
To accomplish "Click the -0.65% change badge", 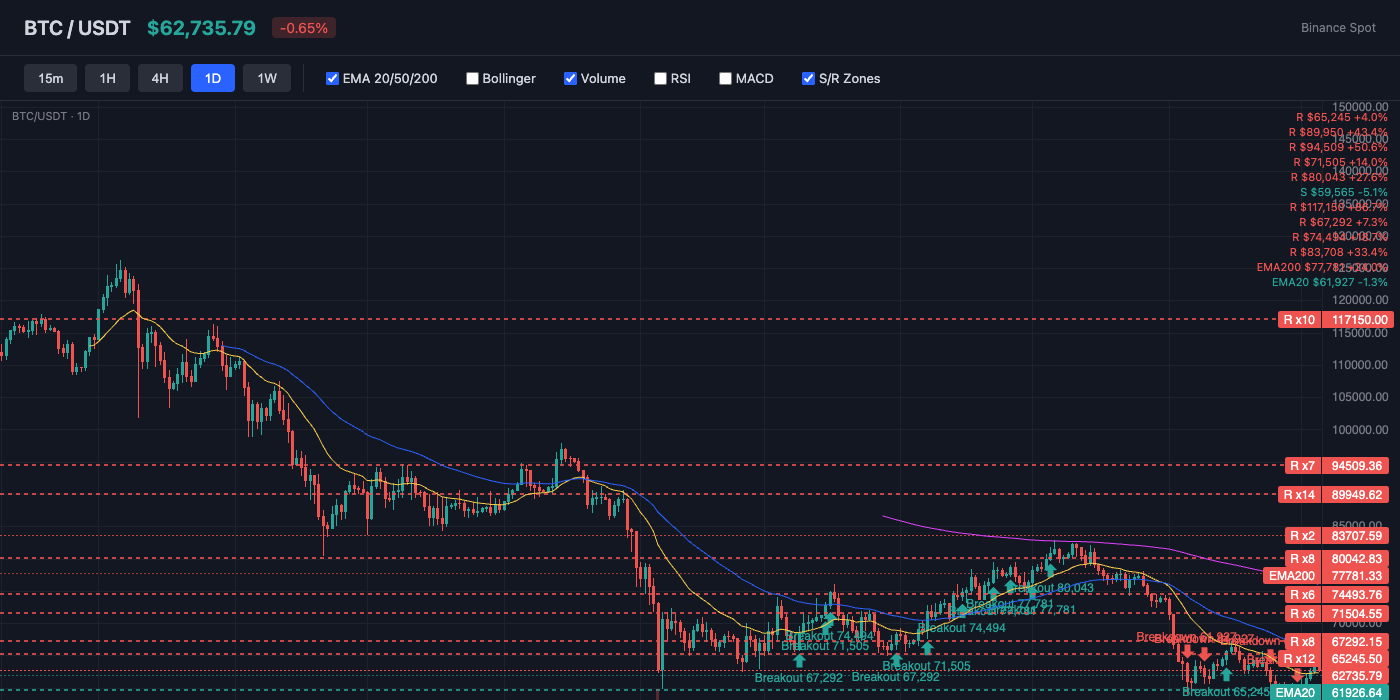I will click(304, 28).
